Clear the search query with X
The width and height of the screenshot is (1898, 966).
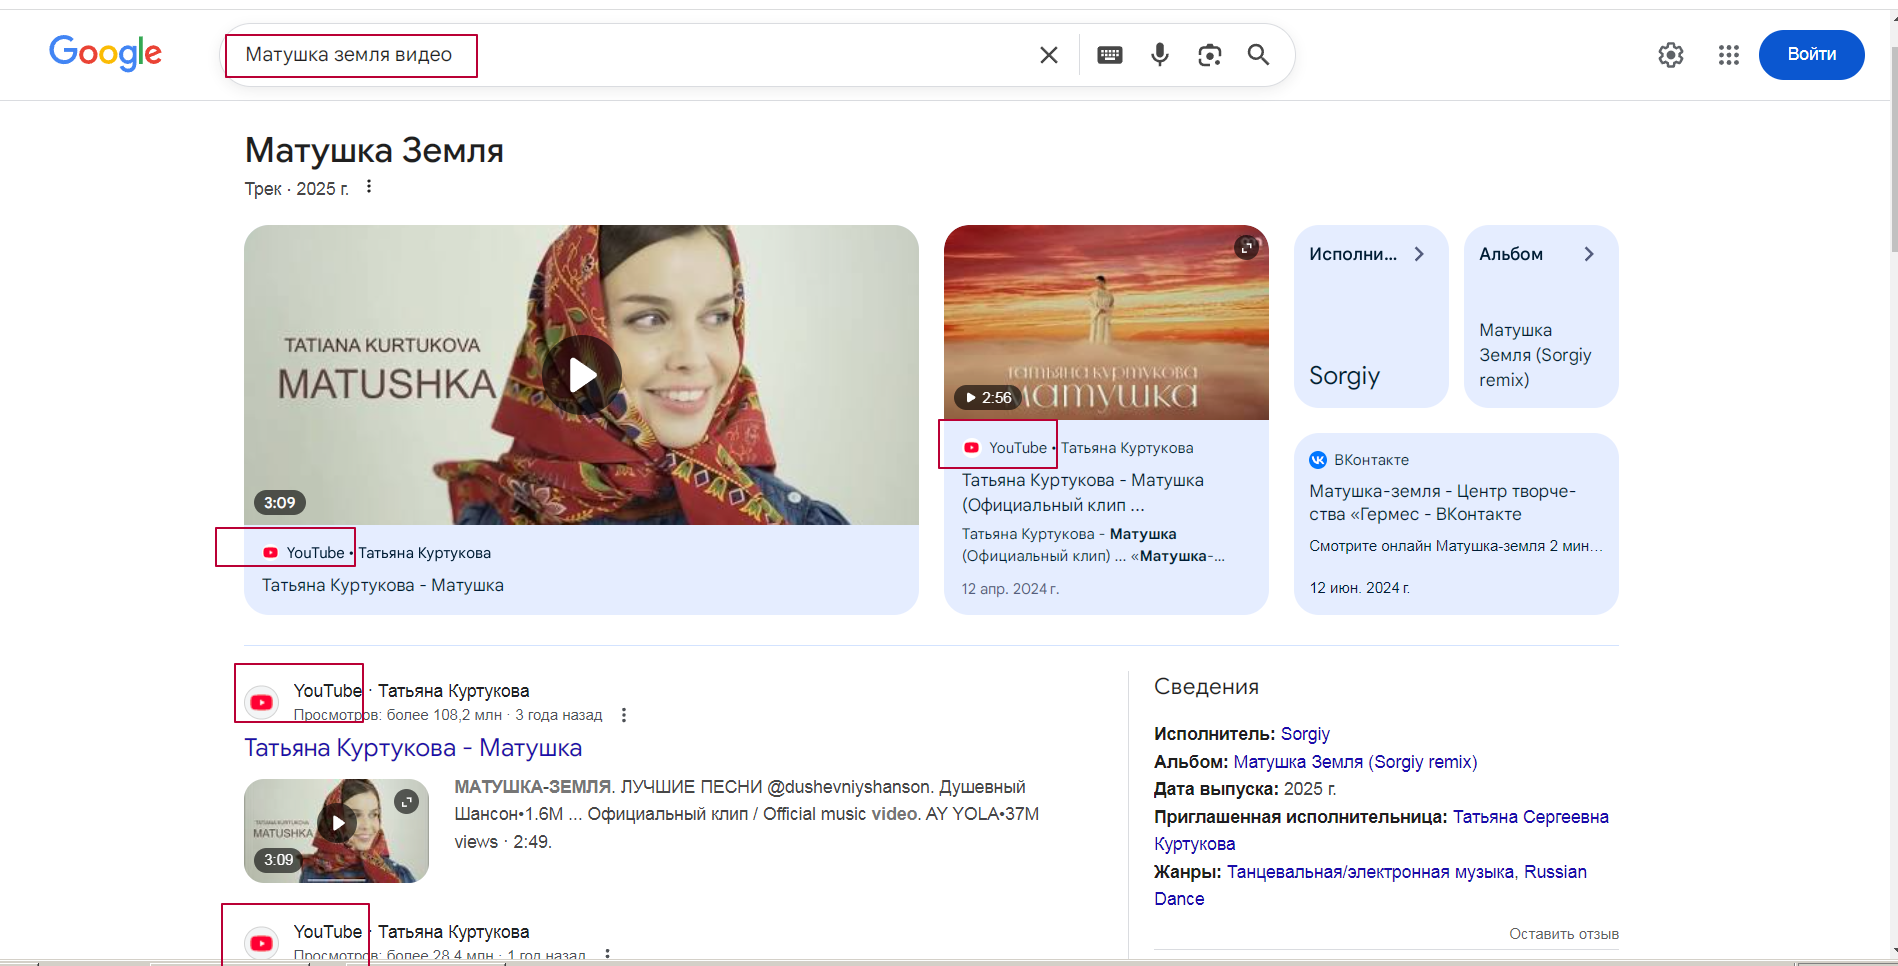click(x=1048, y=55)
